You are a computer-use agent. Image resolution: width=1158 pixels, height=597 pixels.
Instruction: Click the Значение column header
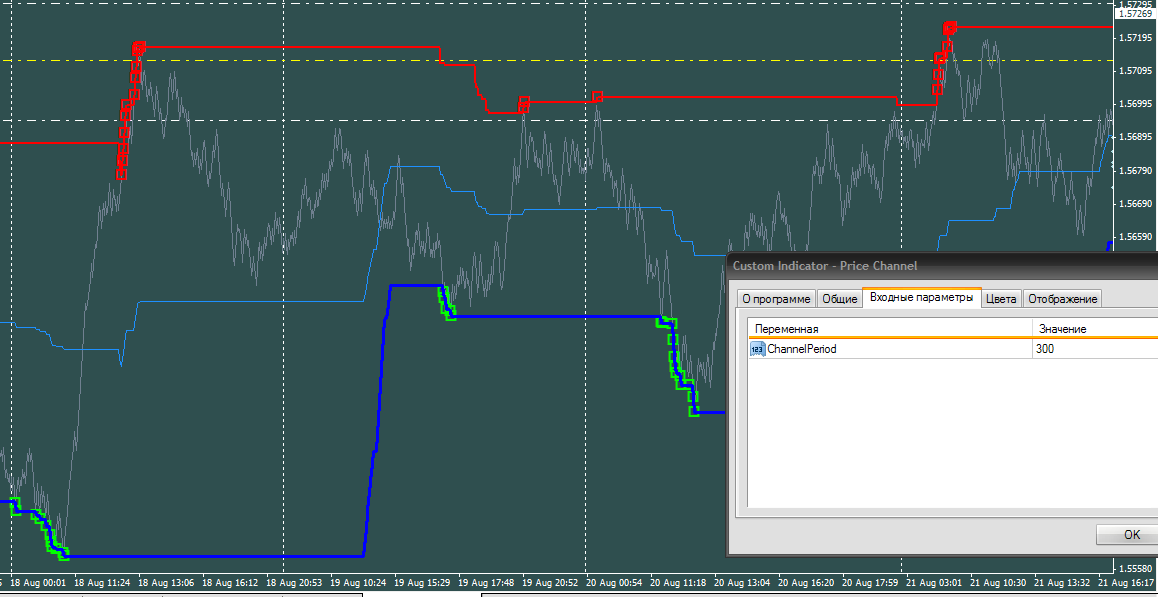[1095, 329]
